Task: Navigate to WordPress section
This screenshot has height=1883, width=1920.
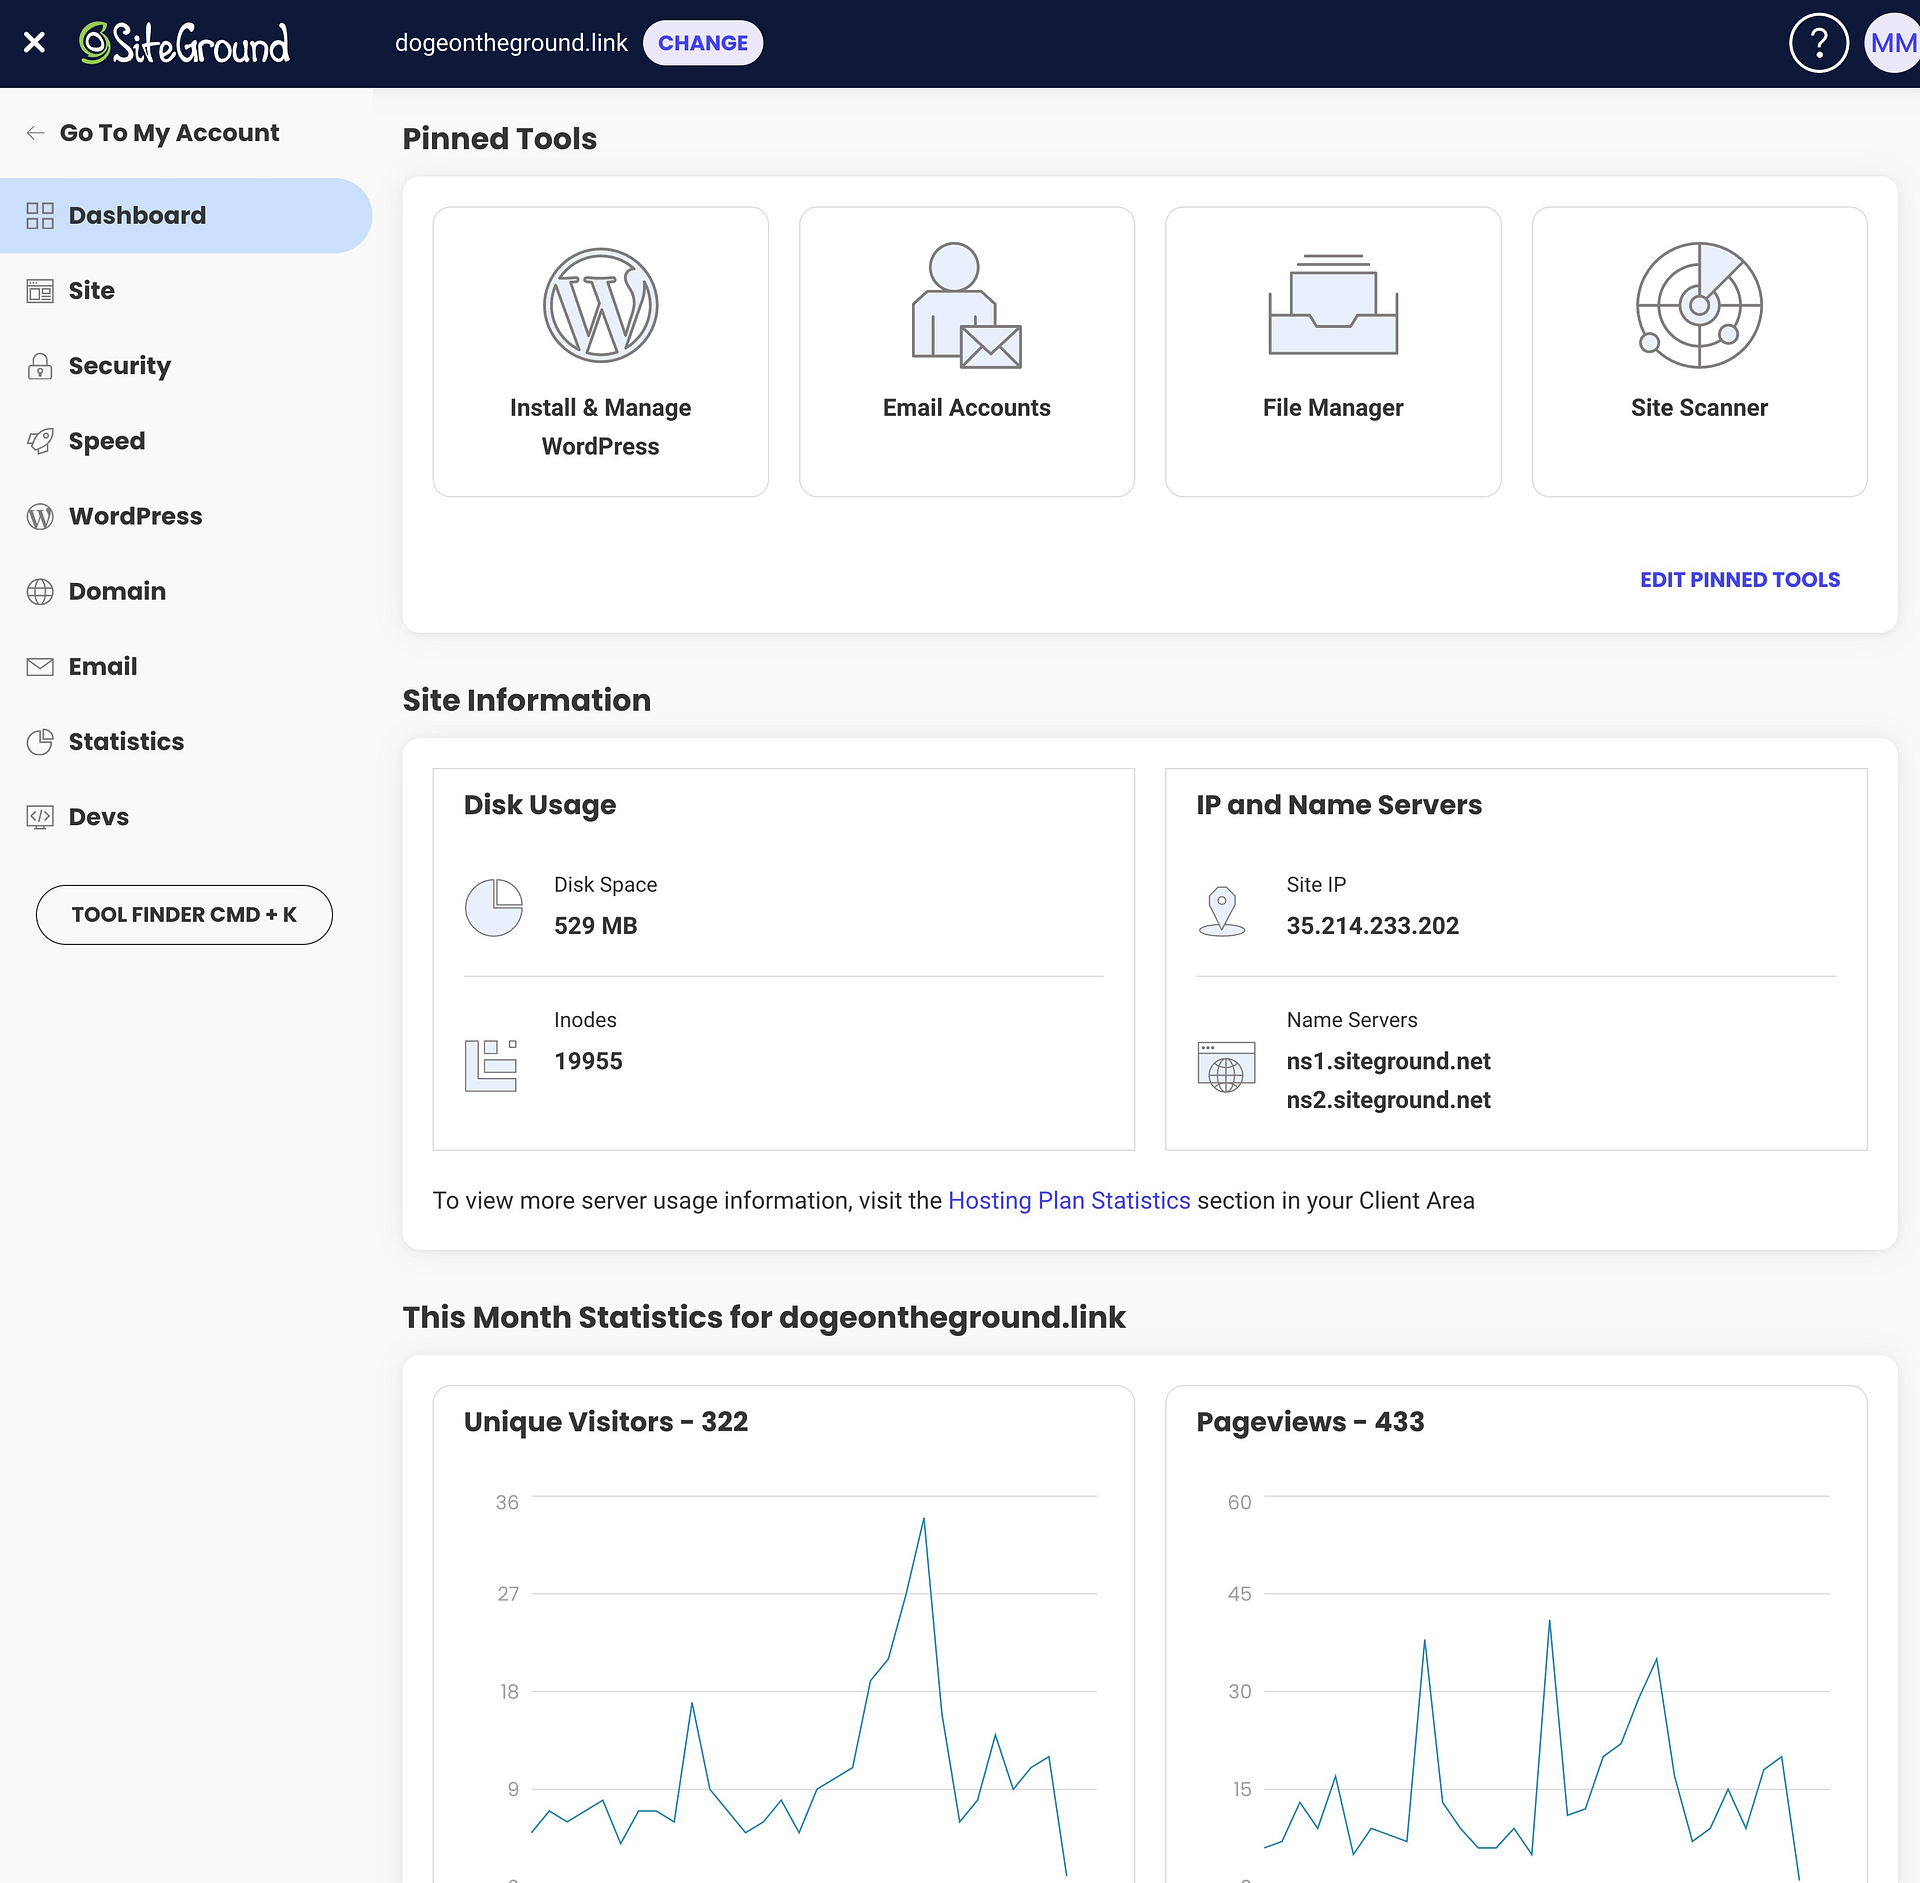Action: pos(135,514)
